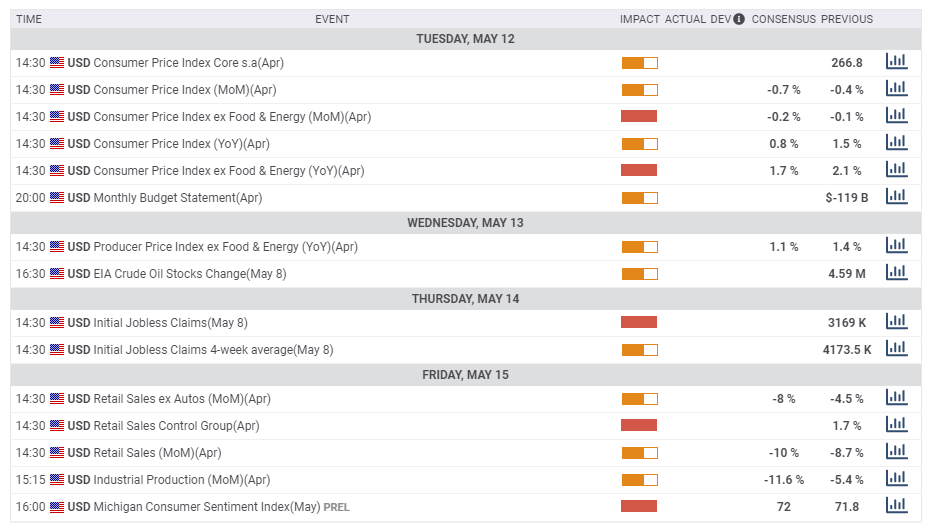Click the IMPACT column header

[640, 19]
